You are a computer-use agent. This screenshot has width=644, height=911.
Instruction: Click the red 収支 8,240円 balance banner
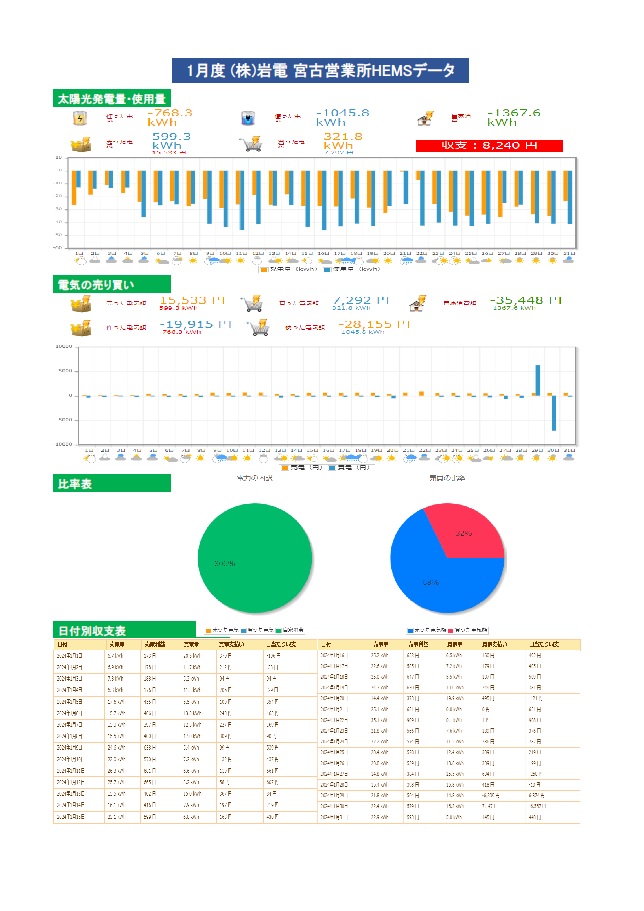click(x=489, y=145)
